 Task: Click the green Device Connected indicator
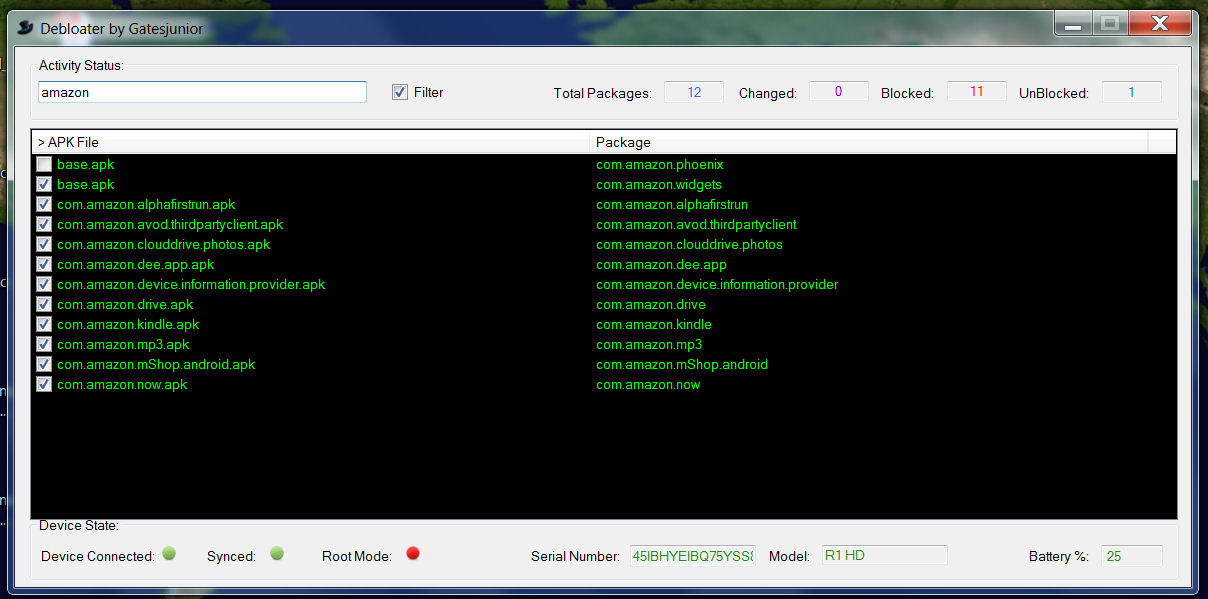(x=169, y=553)
